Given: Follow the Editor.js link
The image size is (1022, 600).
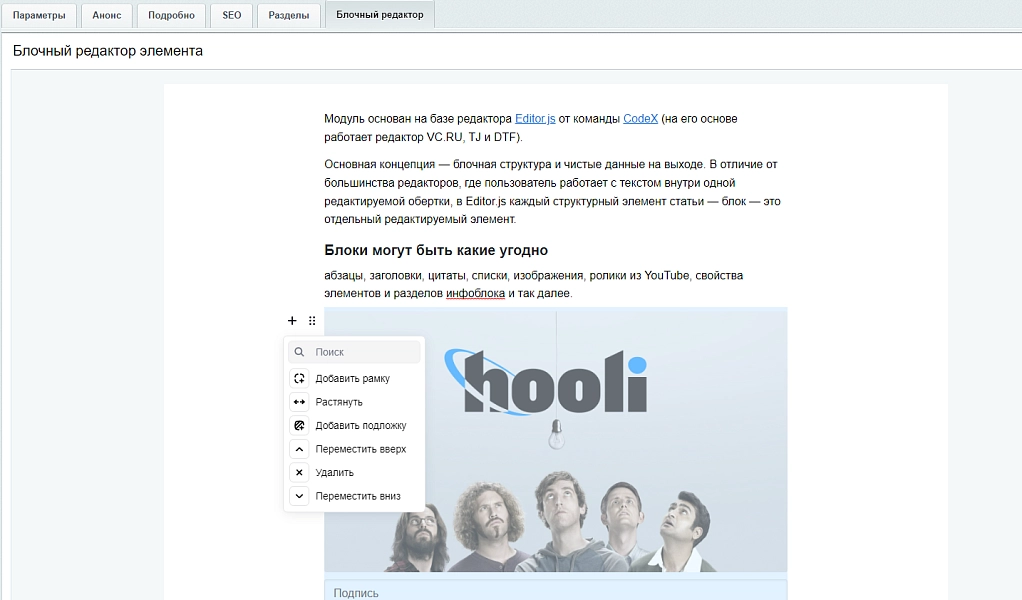Looking at the screenshot, I should (535, 119).
